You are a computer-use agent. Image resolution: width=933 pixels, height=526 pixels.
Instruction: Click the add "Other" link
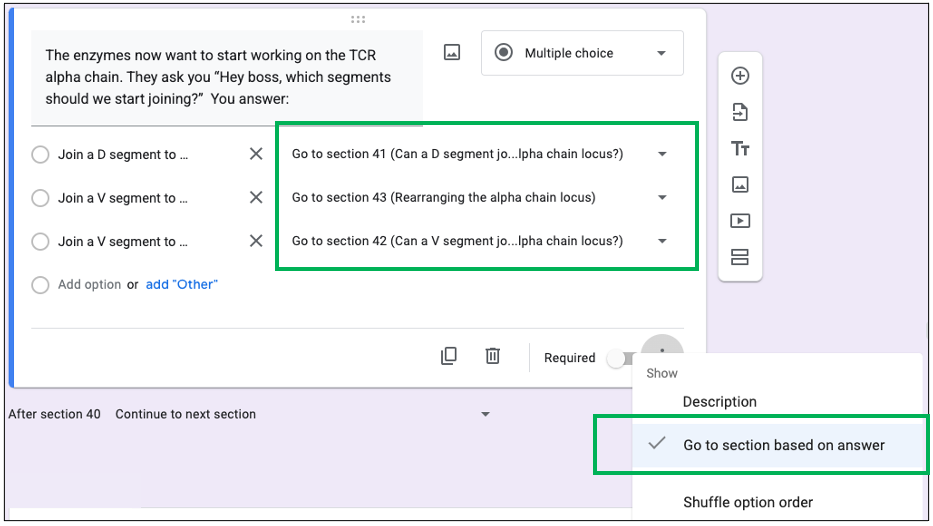181,284
